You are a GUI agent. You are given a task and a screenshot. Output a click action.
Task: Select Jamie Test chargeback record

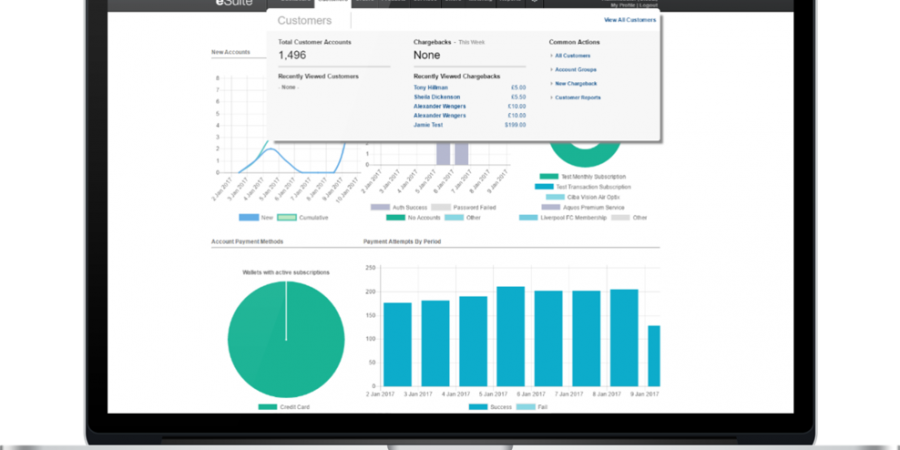pos(427,124)
